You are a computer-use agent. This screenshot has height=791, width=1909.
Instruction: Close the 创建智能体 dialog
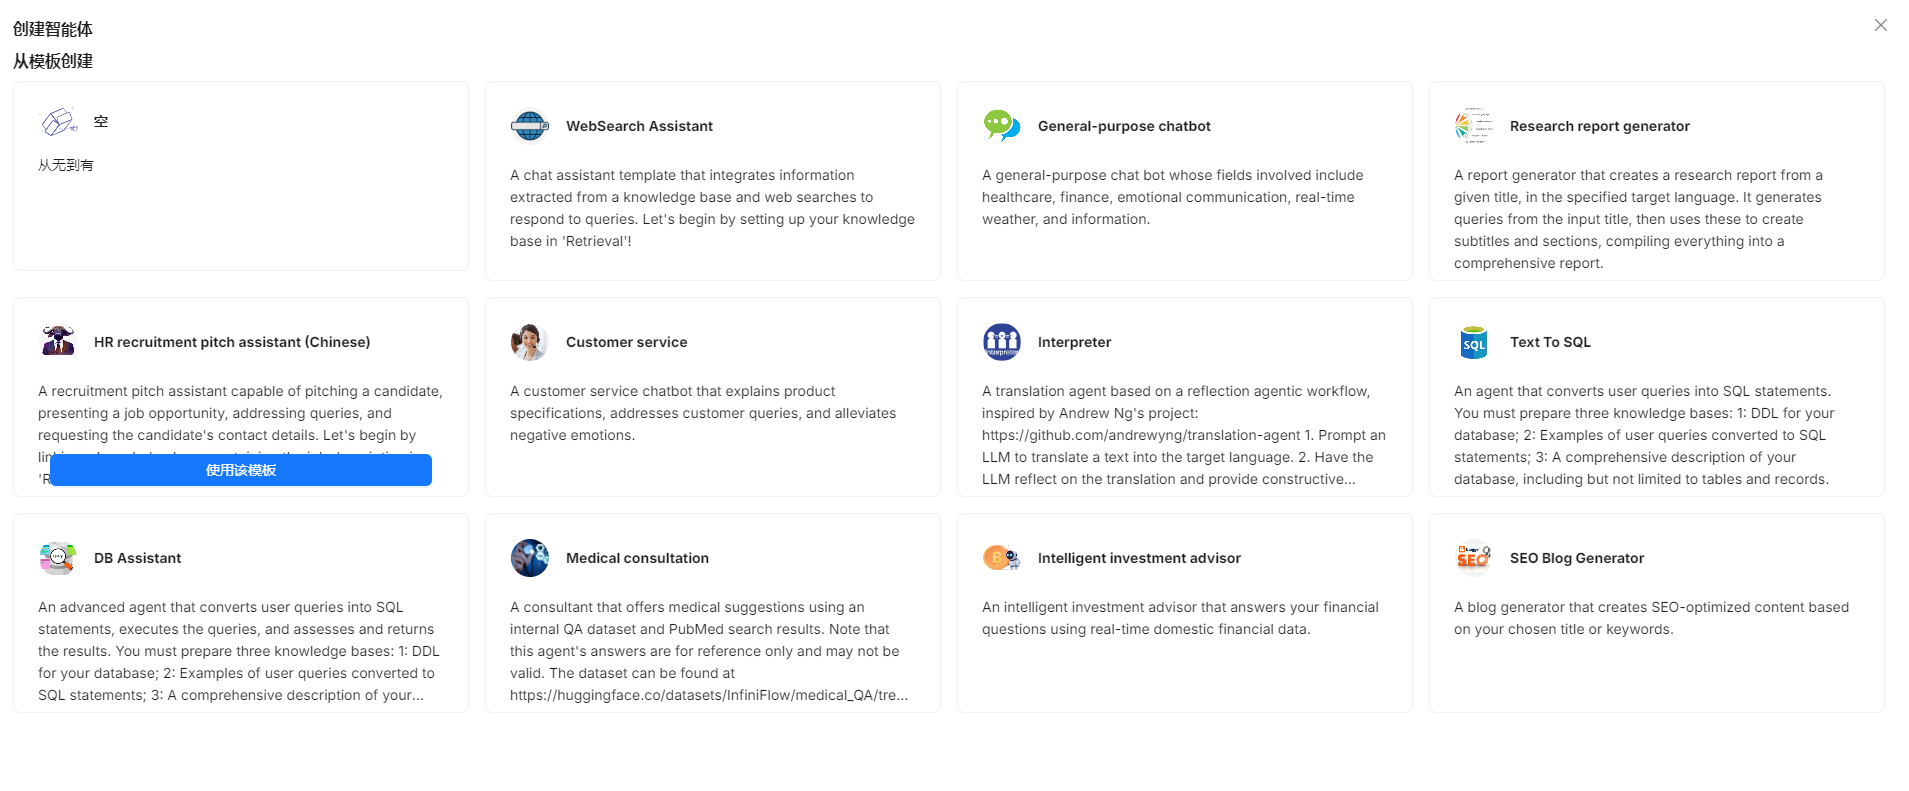click(1880, 25)
